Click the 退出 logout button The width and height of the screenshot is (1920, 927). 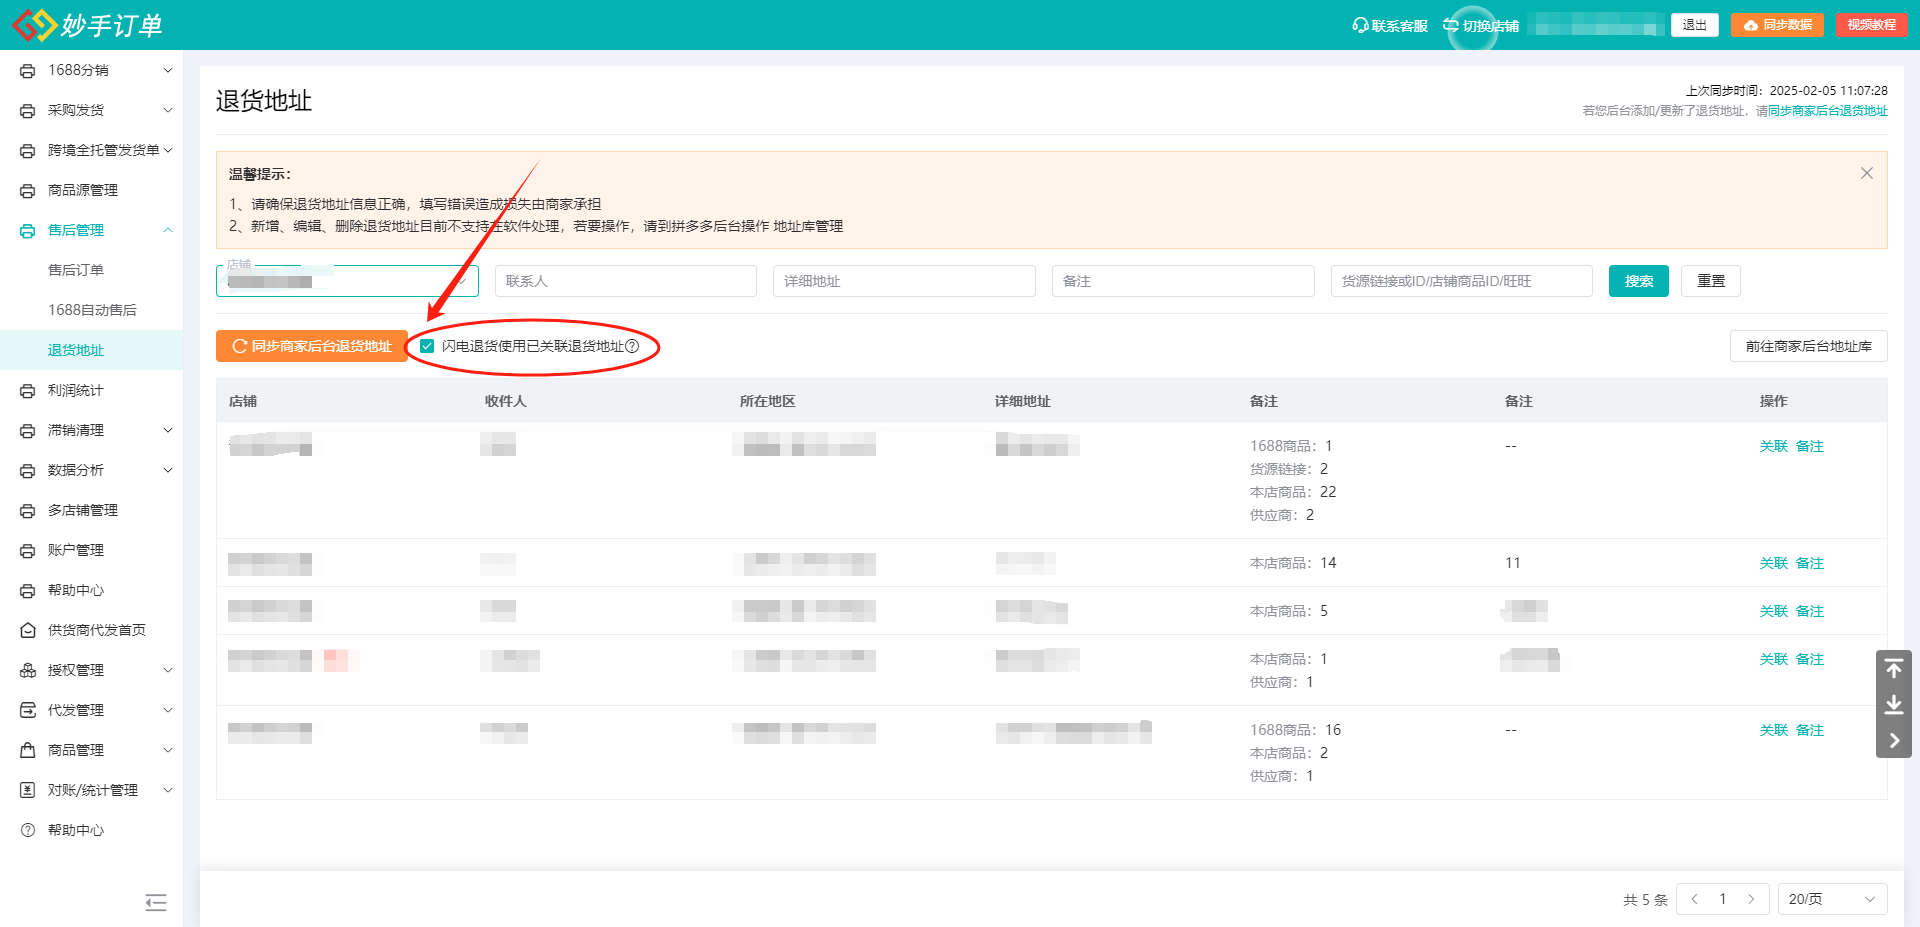[x=1695, y=25]
